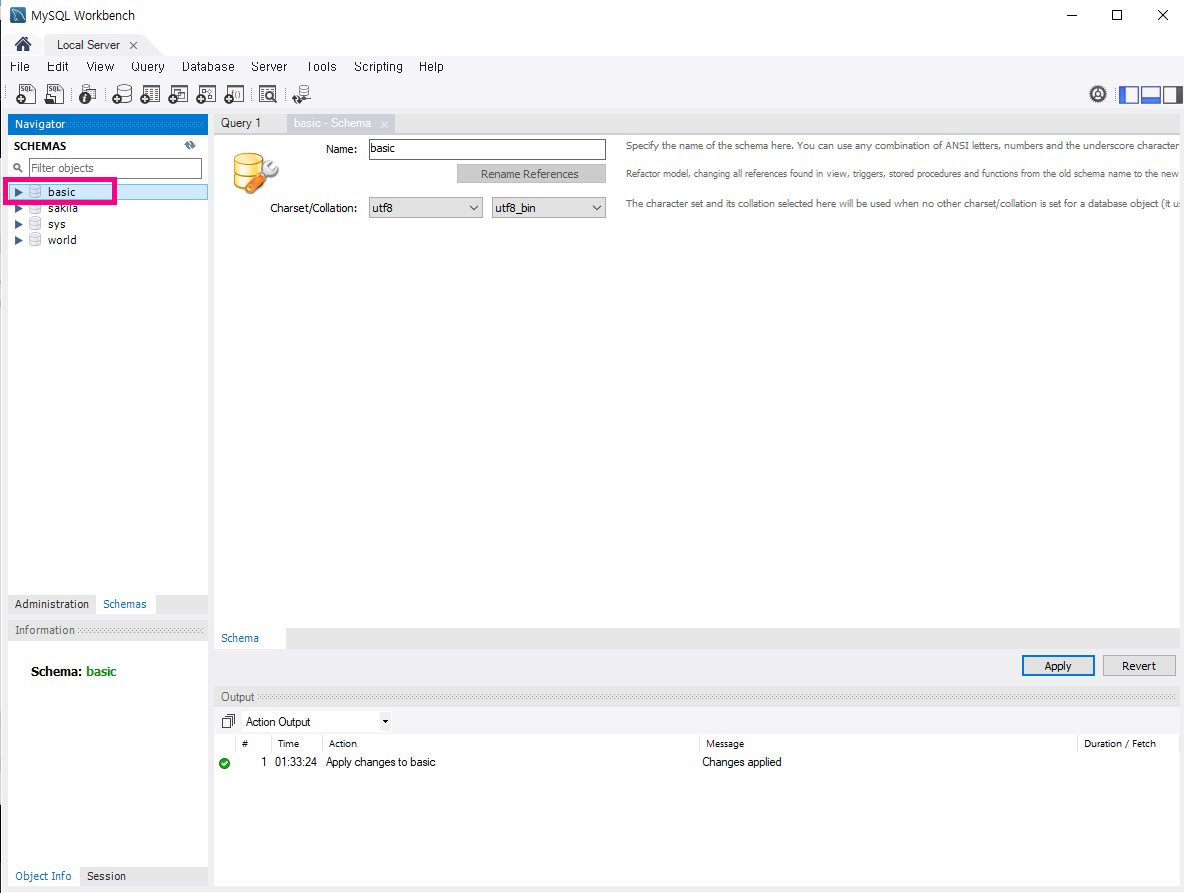
Task: Click the schema Name input field
Action: coord(487,149)
